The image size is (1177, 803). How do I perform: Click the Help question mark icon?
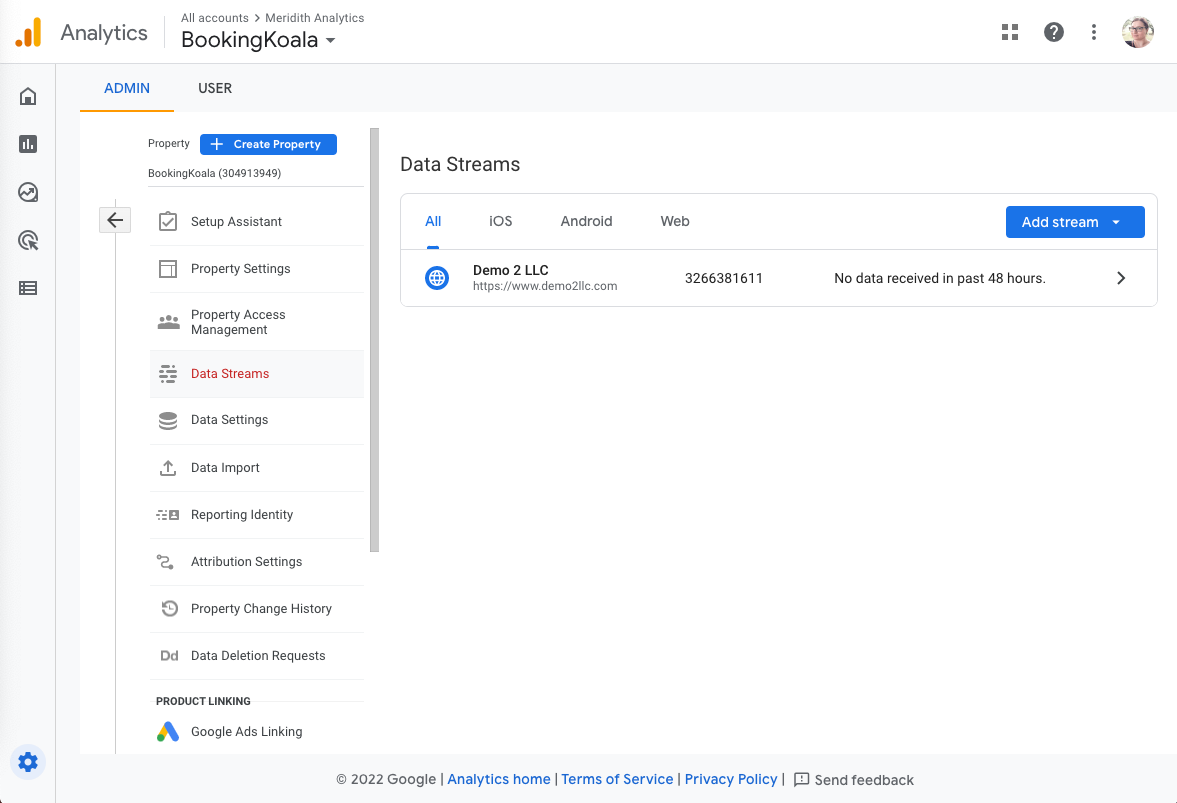[1053, 32]
